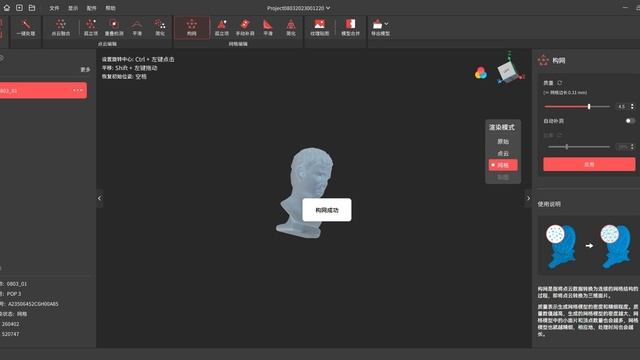
Task: Select 简化 in the point cloud editing group
Action: pos(160,27)
